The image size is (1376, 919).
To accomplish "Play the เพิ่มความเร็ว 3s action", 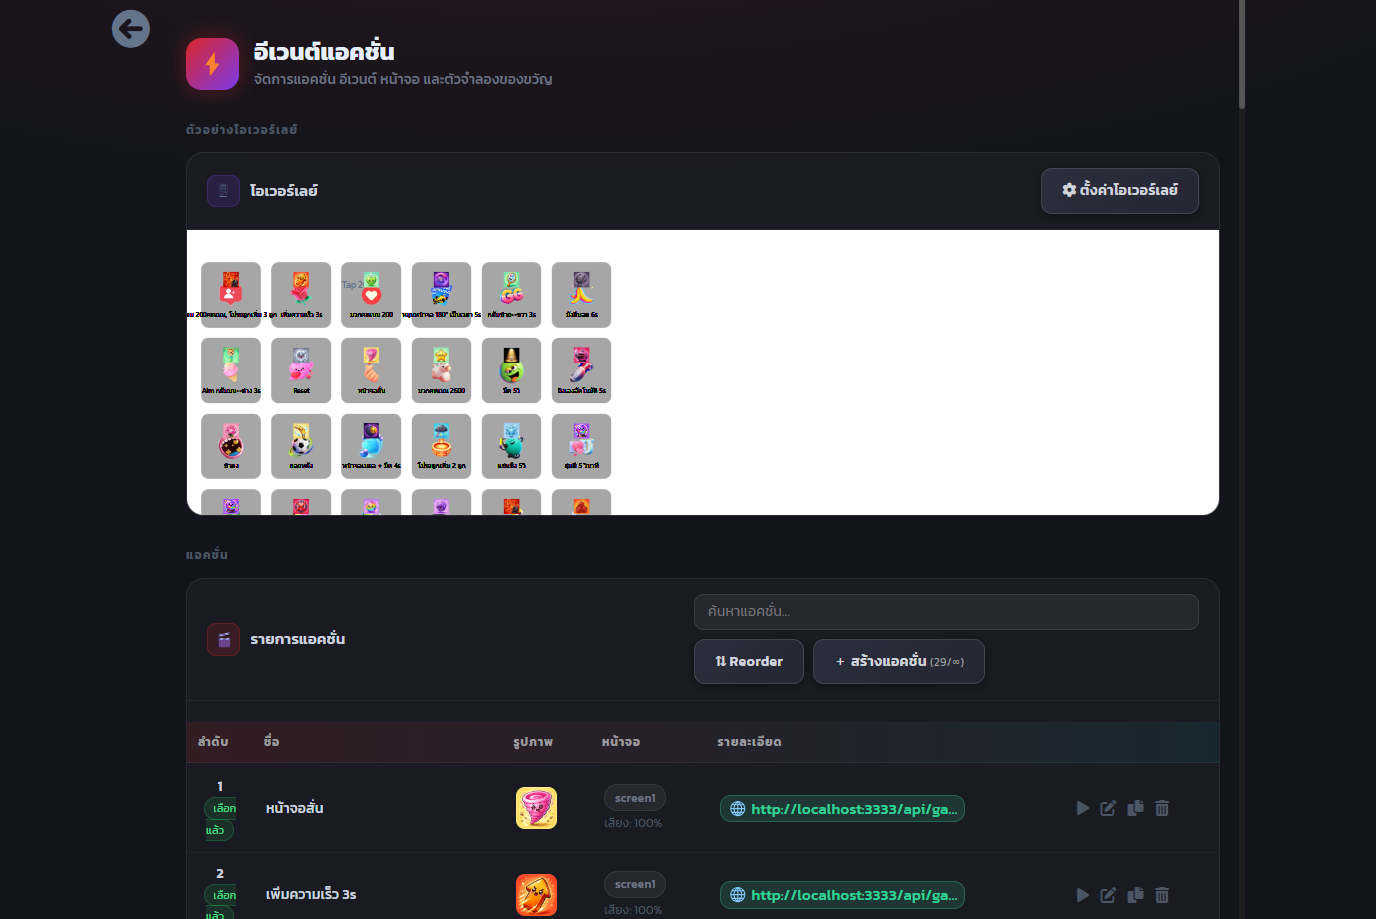I will coord(1082,895).
